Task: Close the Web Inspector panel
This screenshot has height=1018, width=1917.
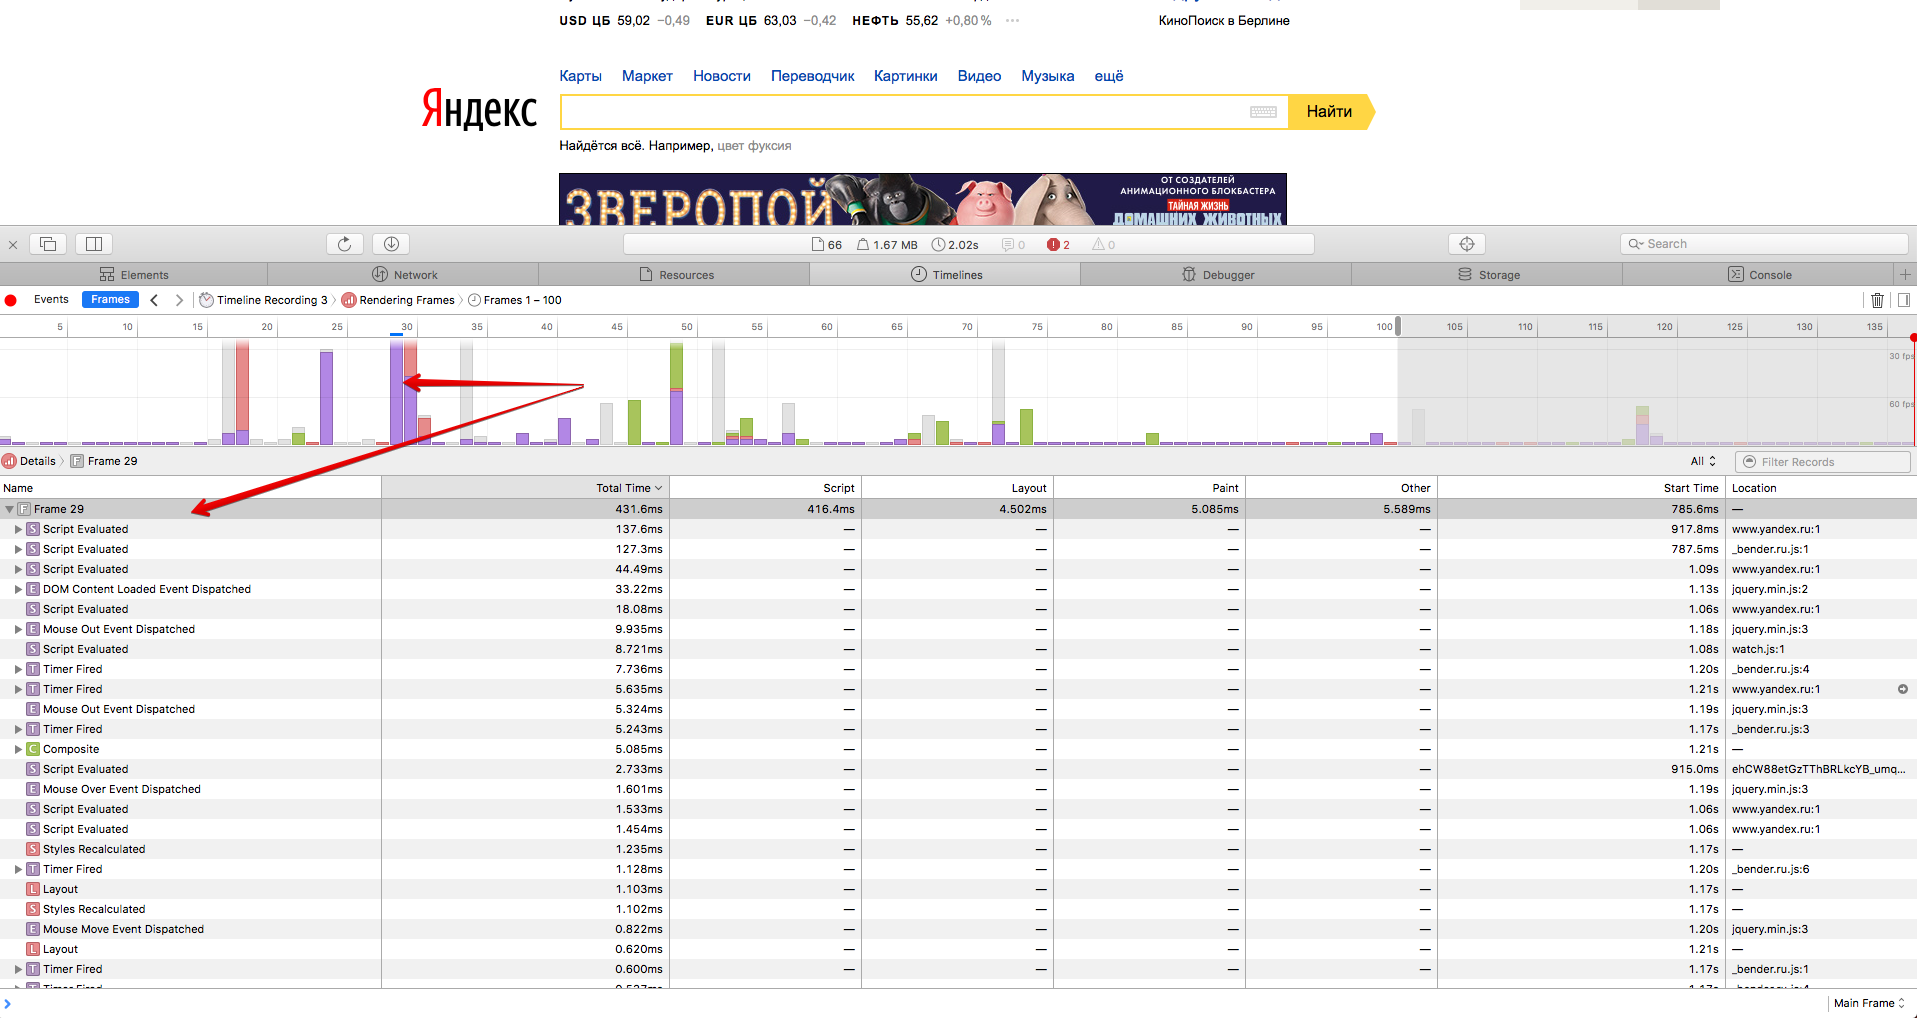Action: pyautogui.click(x=13, y=244)
